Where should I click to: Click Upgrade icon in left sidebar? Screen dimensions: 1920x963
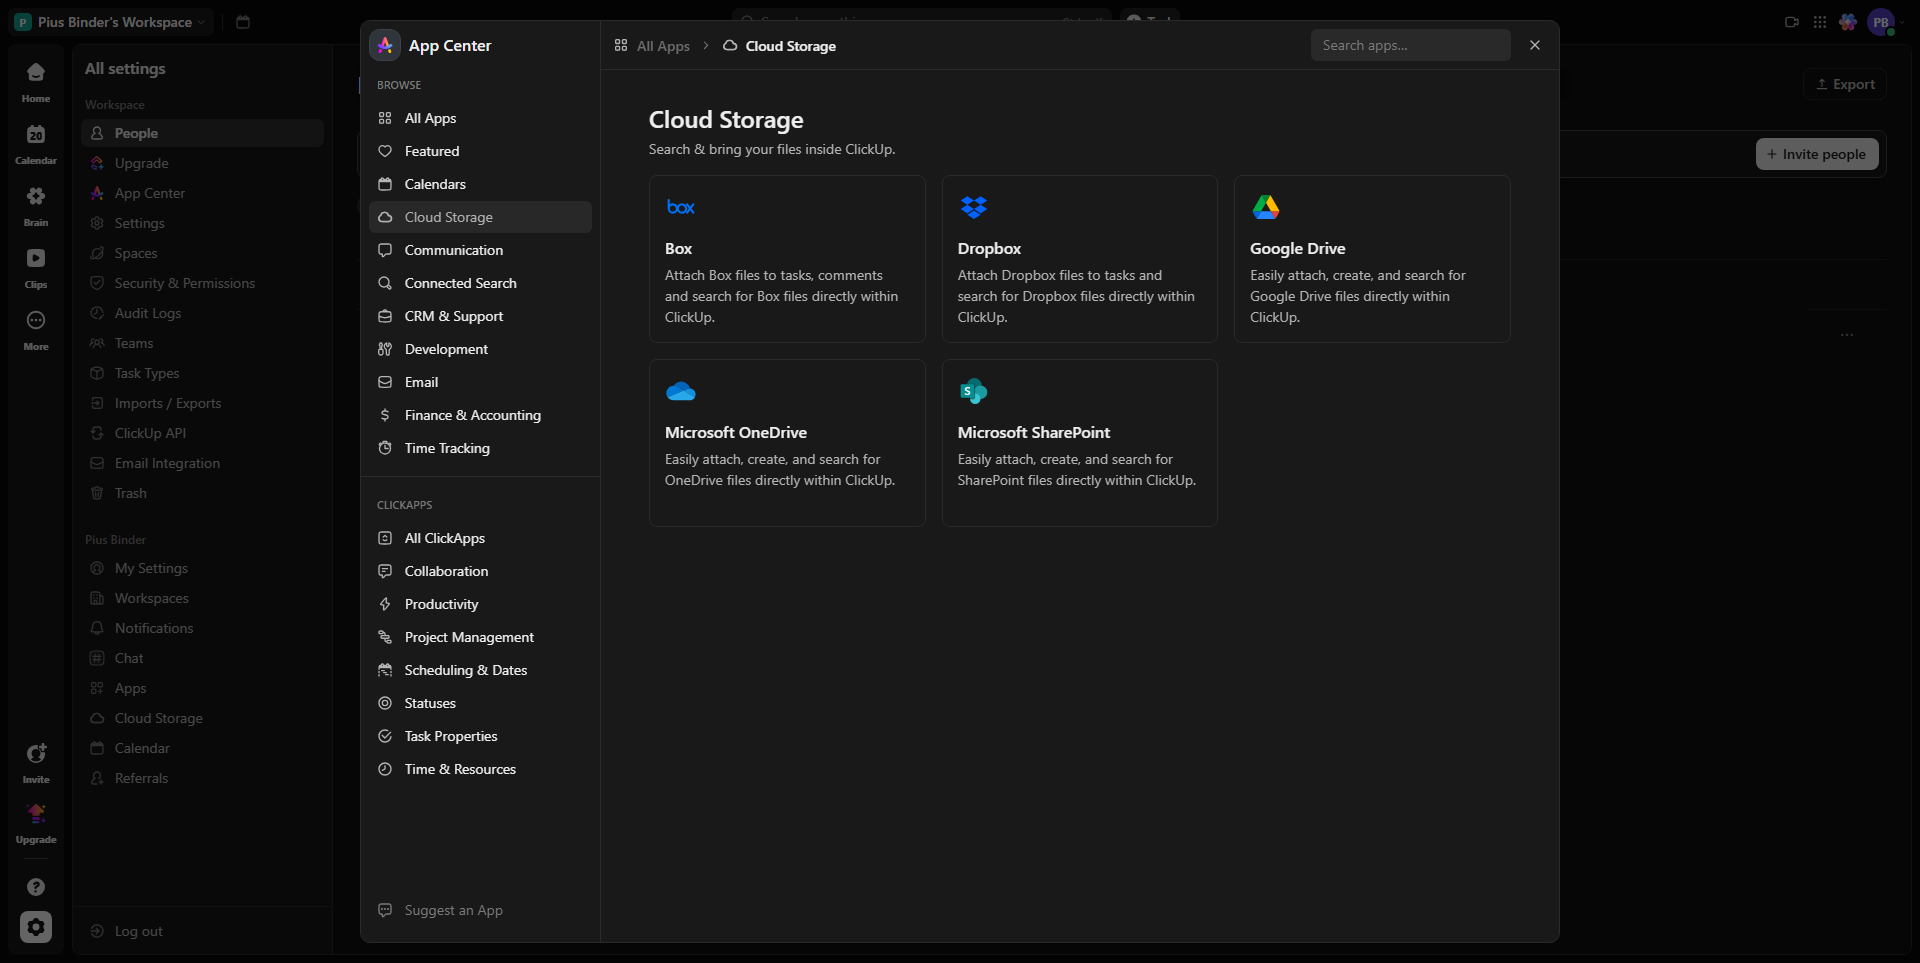36,813
